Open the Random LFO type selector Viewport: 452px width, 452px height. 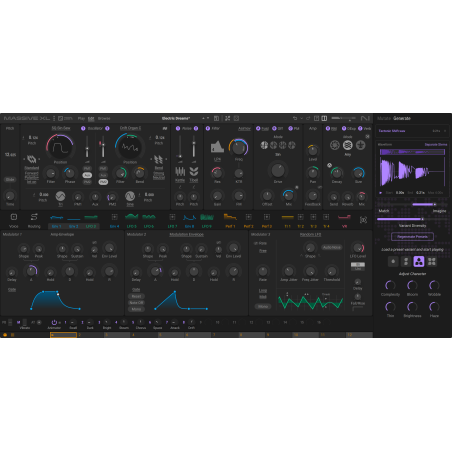pos(310,234)
